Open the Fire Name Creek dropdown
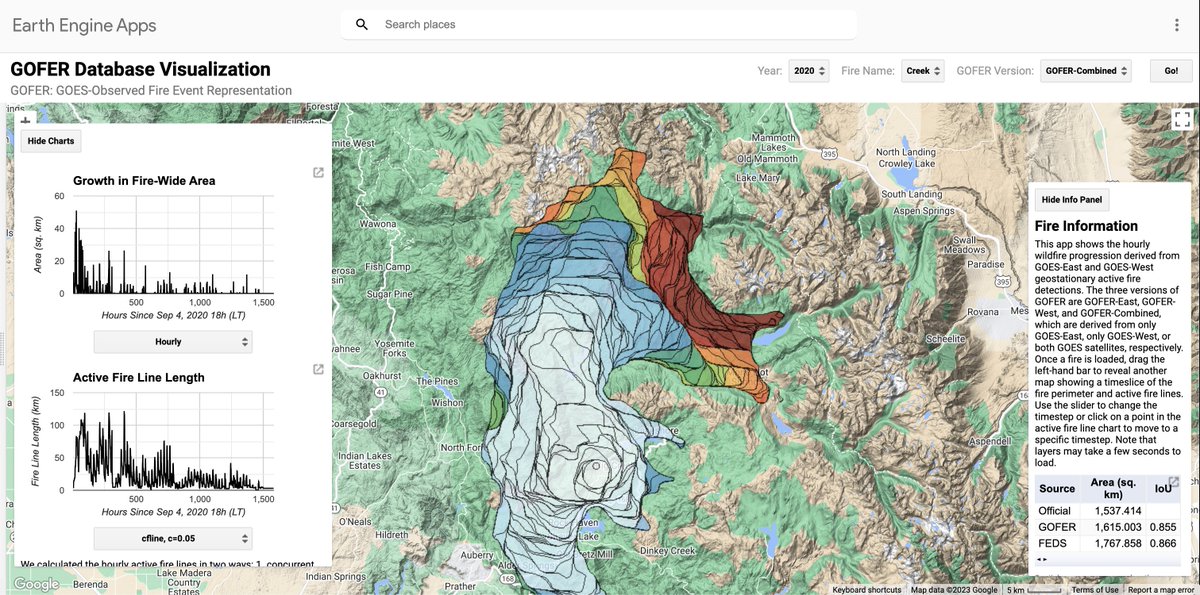Image resolution: width=1200 pixels, height=595 pixels. 923,71
